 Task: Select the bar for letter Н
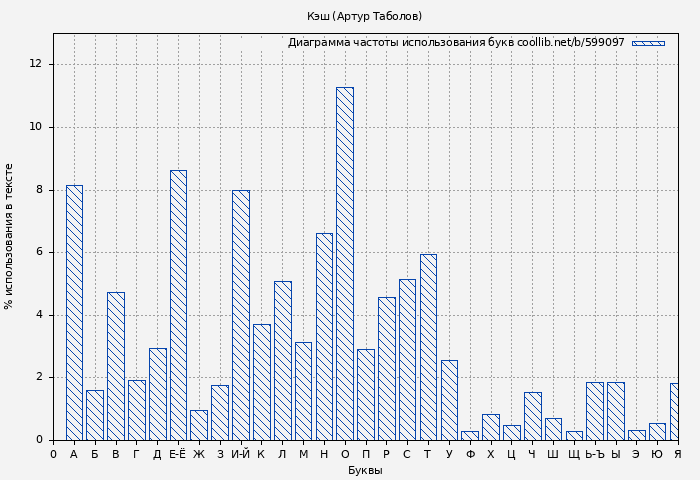point(324,336)
